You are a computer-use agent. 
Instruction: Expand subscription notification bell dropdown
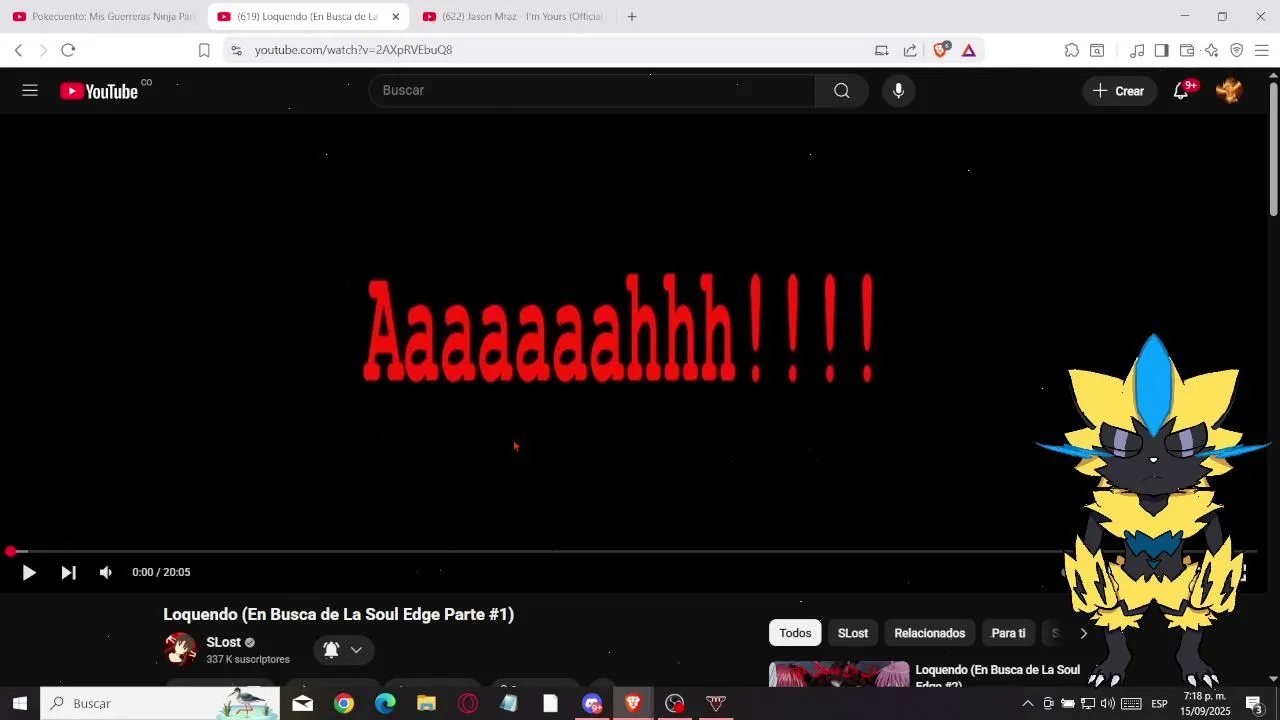click(343, 650)
